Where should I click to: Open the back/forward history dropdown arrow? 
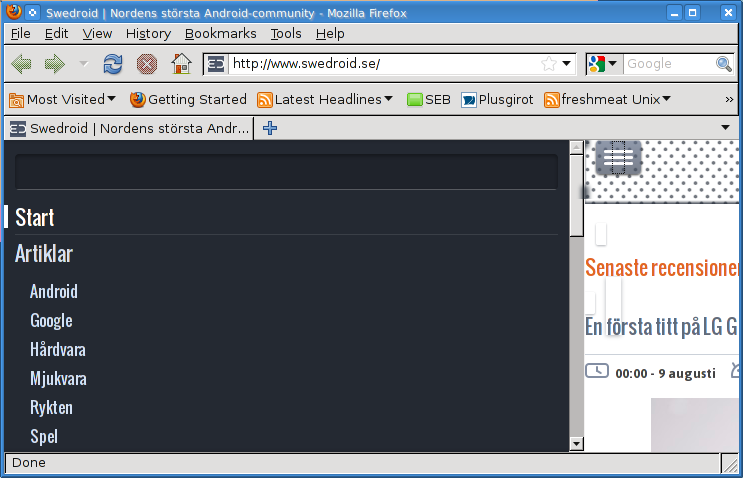[x=83, y=63]
